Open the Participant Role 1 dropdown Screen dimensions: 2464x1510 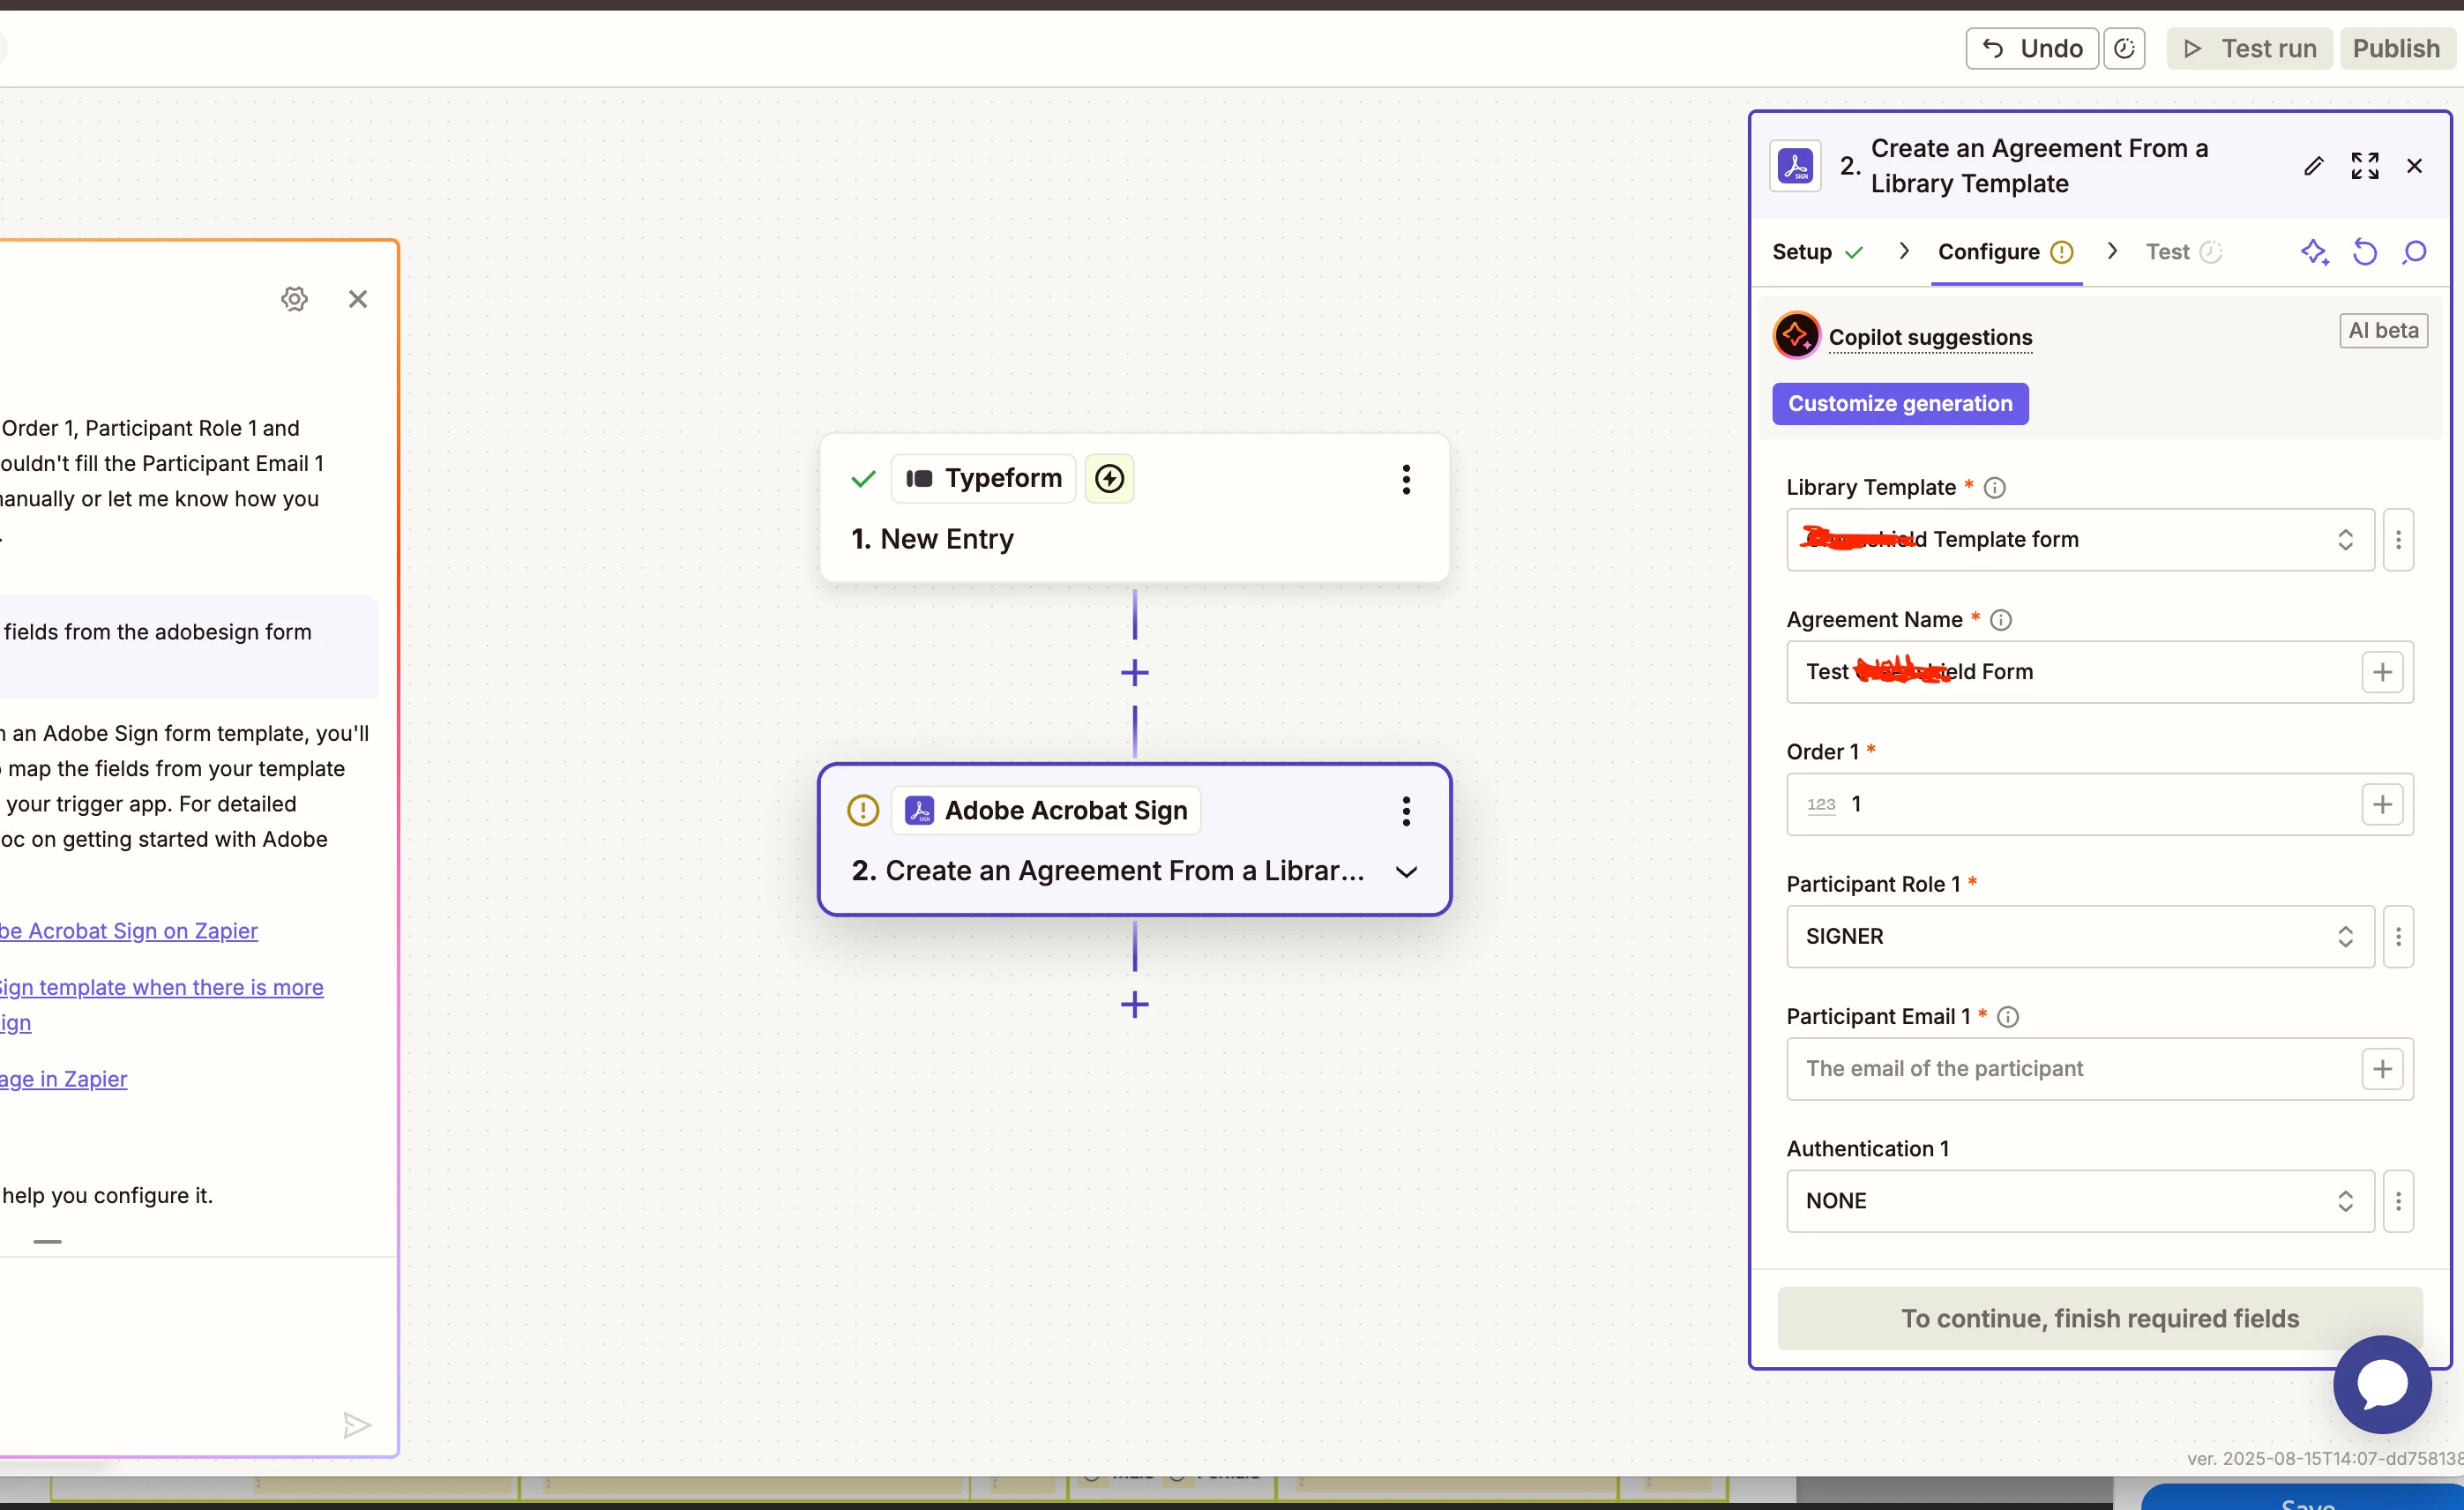coord(2080,937)
